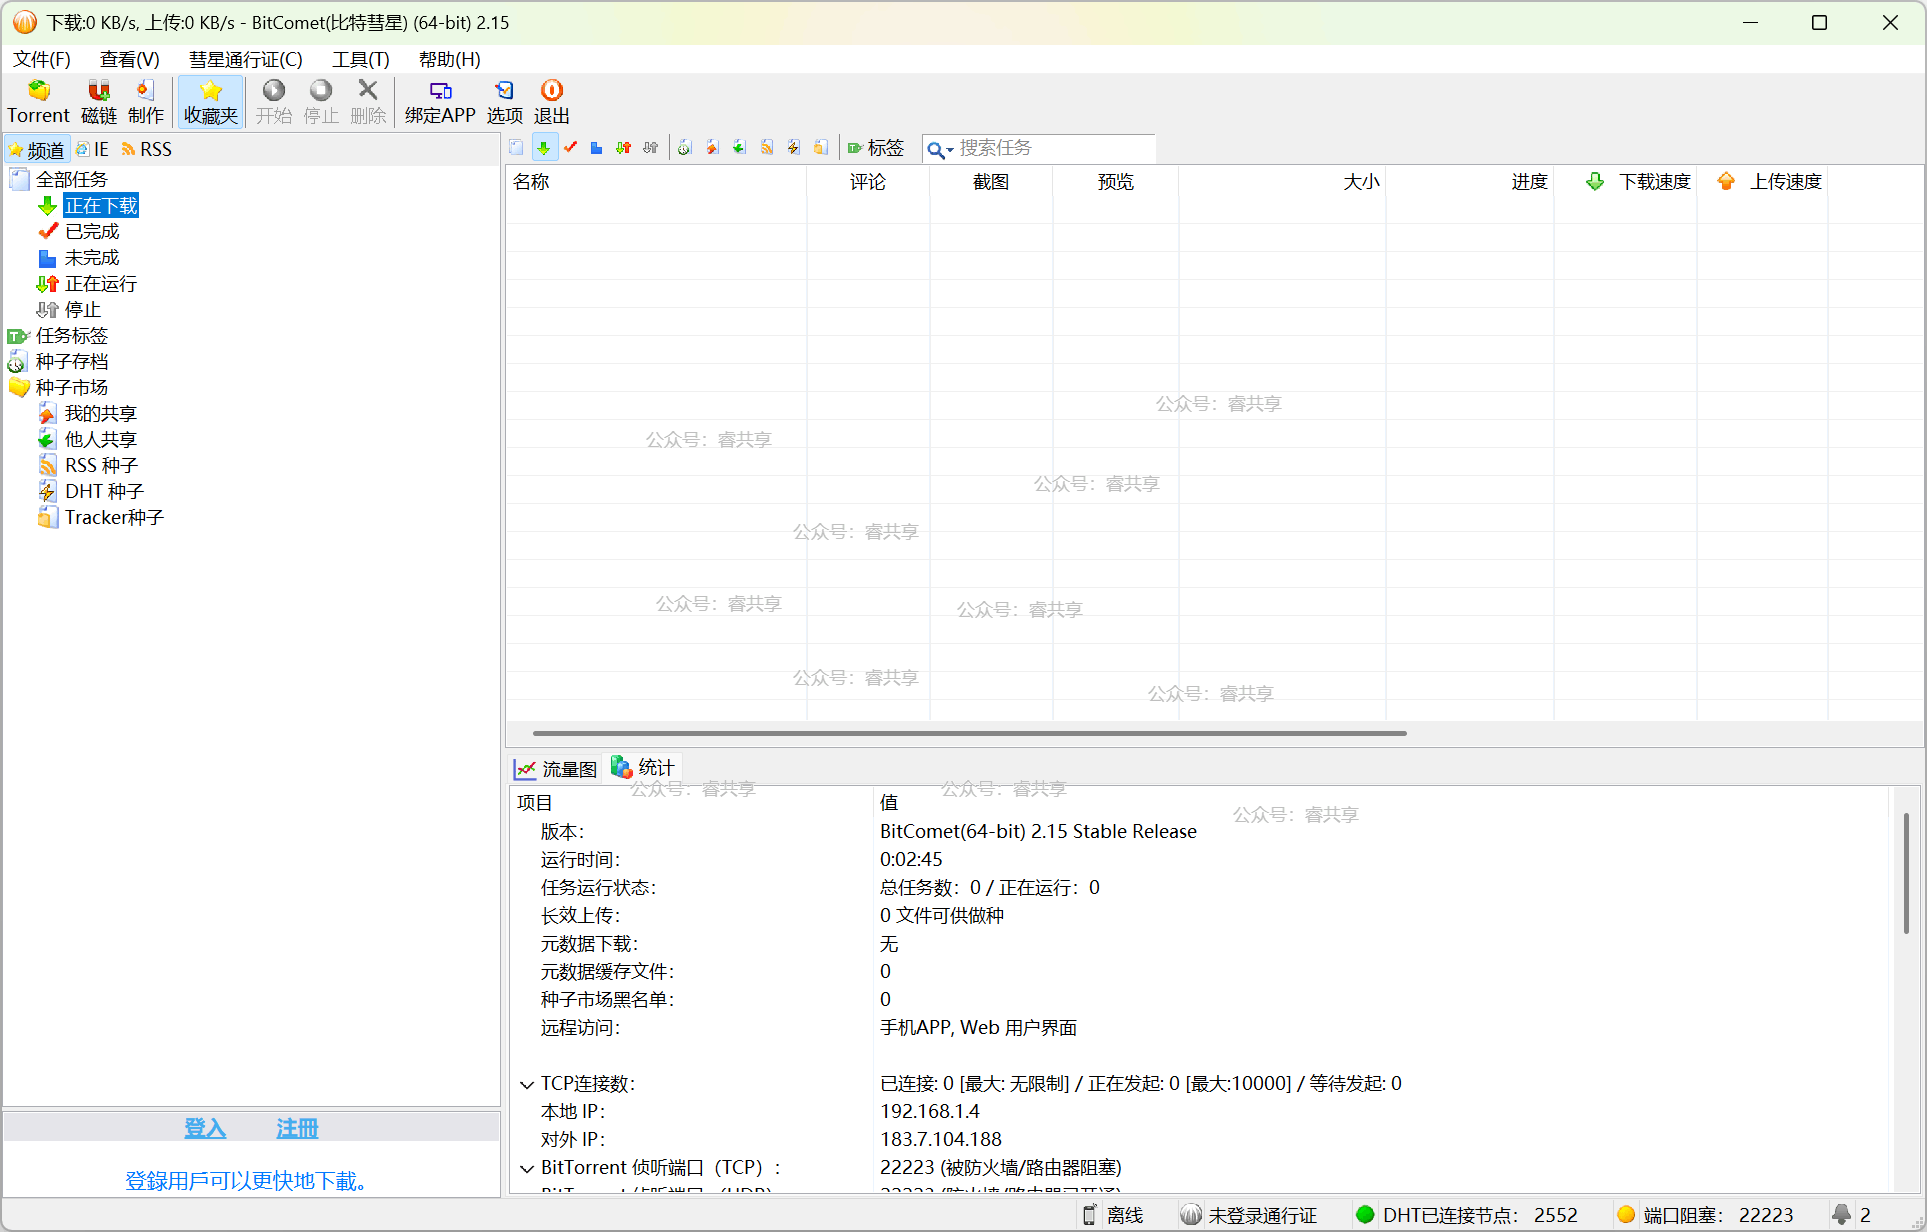Select Tracker种子 in the sidebar tree
This screenshot has height=1232, width=1927.
(114, 517)
